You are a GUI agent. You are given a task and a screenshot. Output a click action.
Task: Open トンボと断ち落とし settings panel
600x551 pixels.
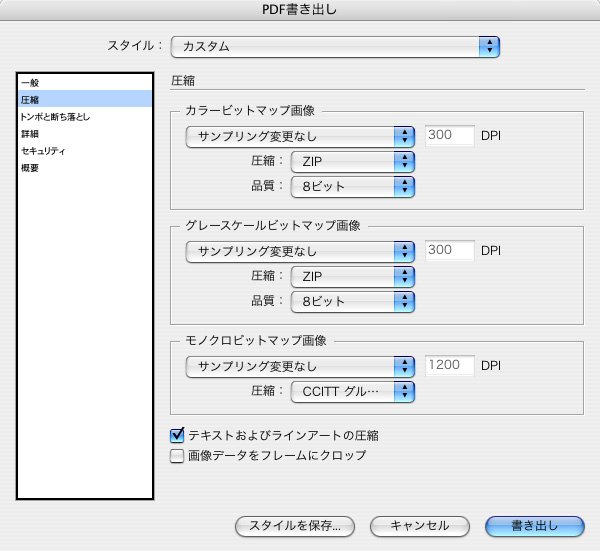(85, 116)
